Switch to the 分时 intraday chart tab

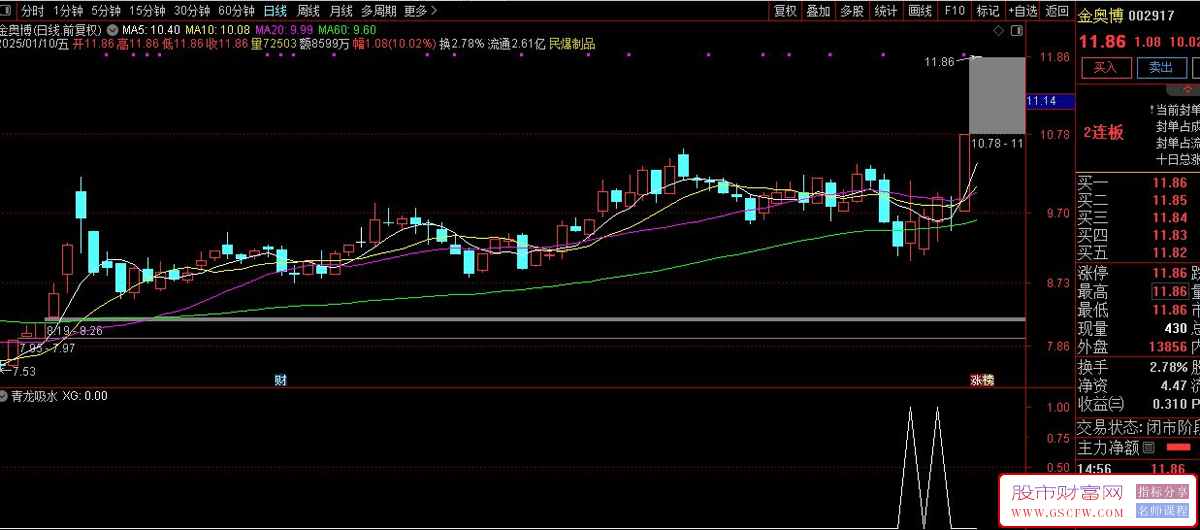[33, 11]
